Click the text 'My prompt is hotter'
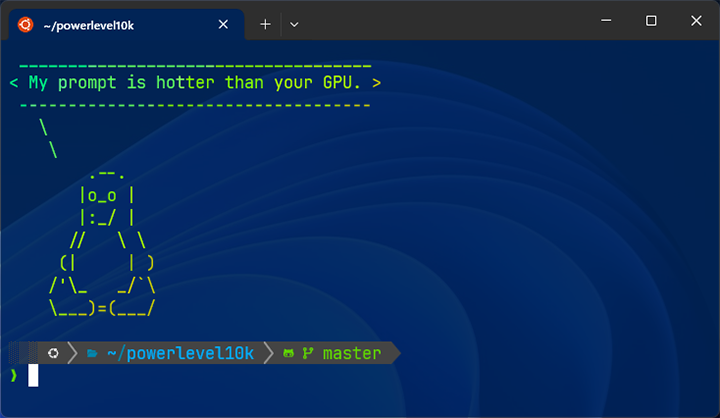 click(121, 83)
